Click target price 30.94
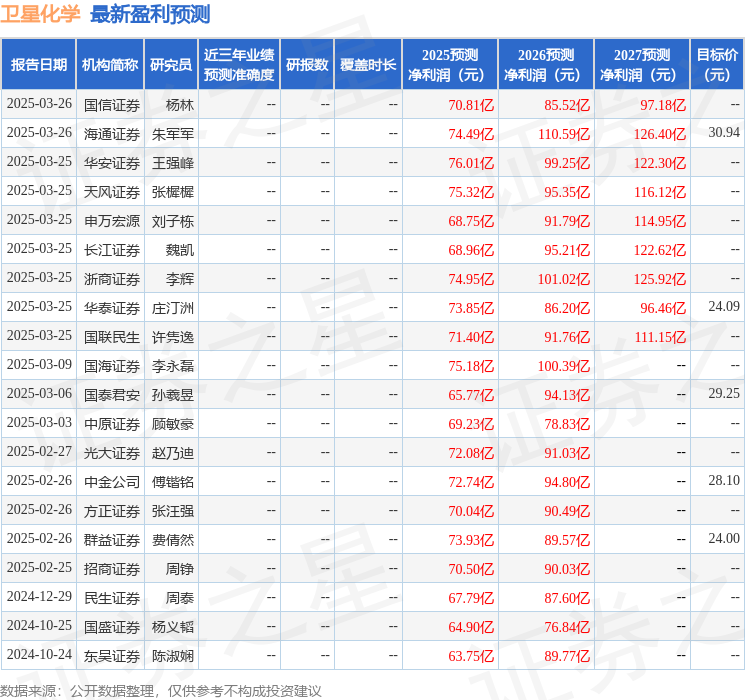745x700 pixels. [724, 132]
